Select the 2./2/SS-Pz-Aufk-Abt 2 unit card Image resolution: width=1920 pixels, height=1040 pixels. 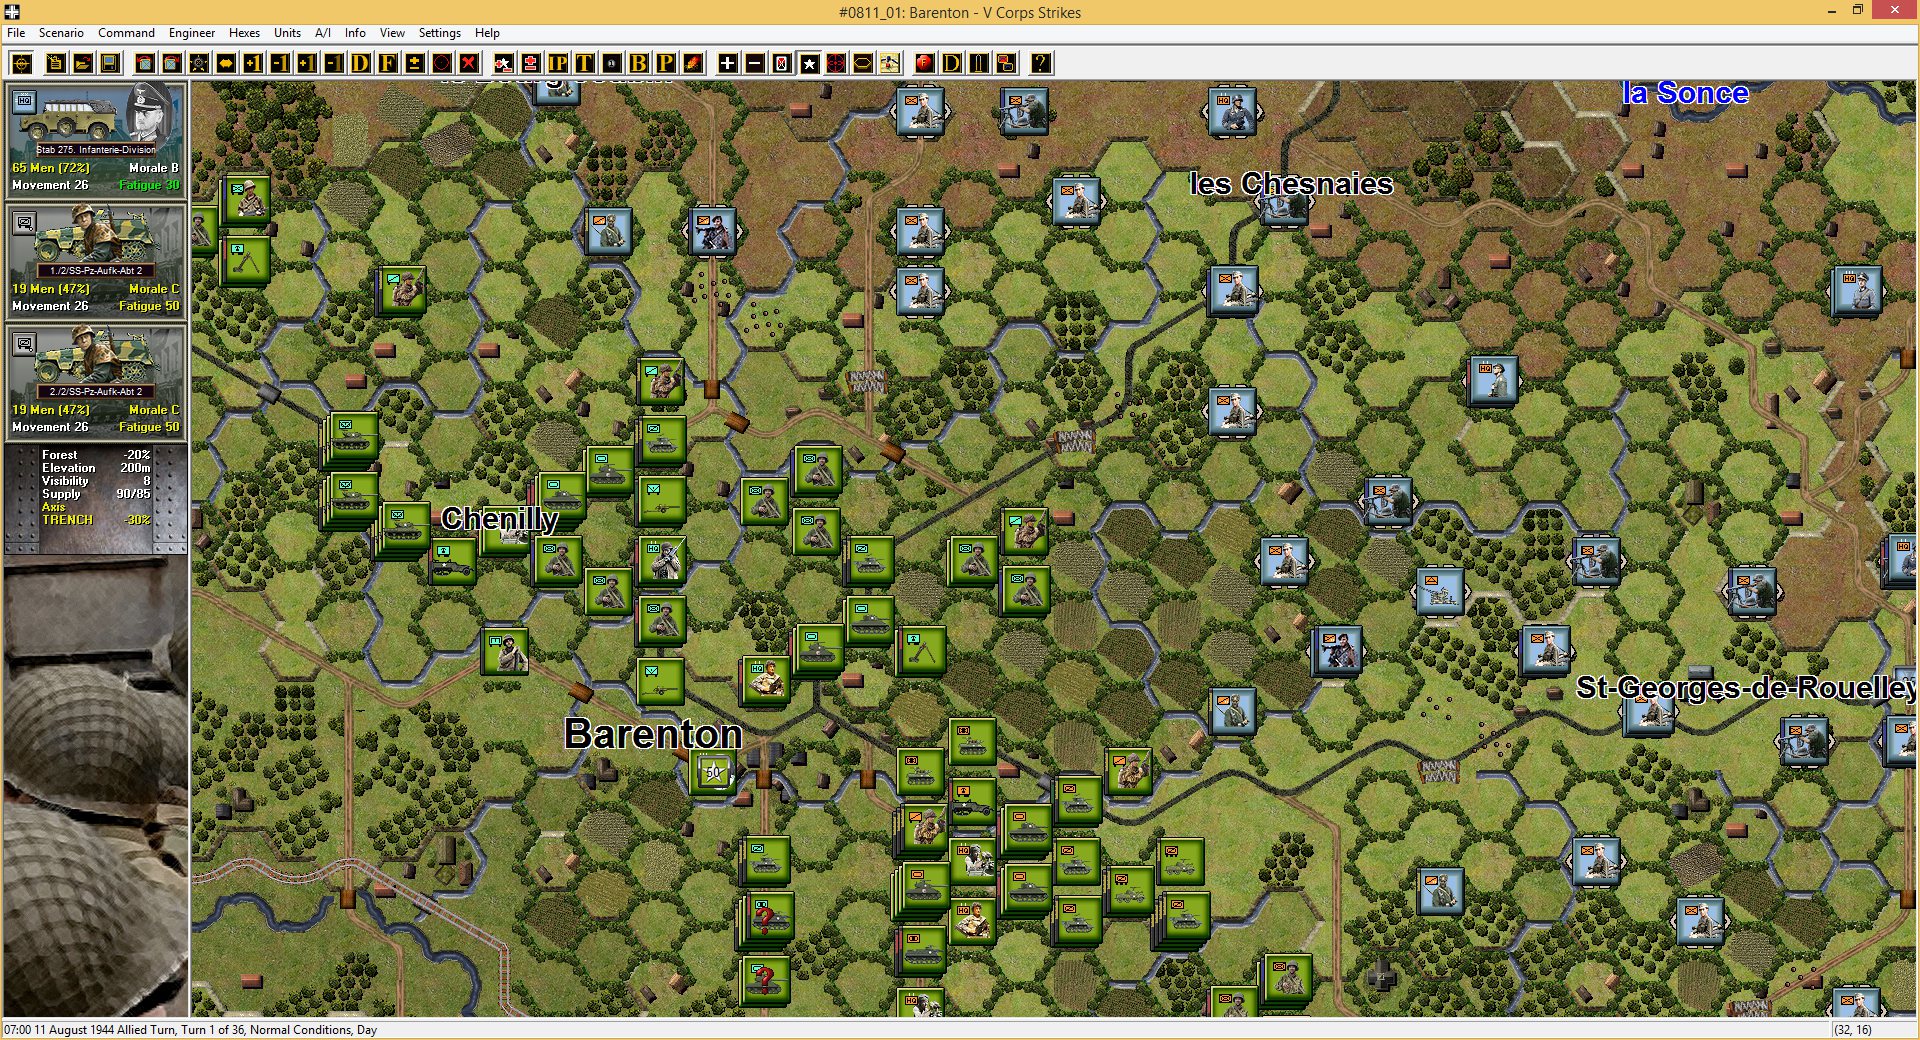click(x=96, y=382)
